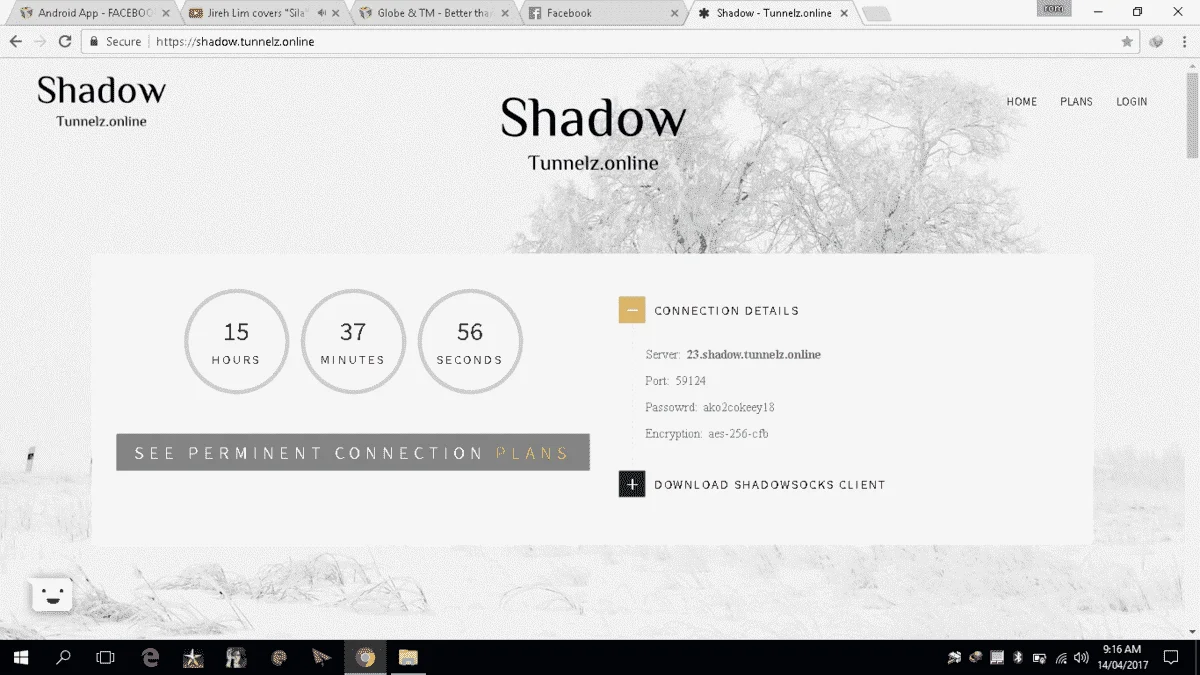This screenshot has width=1200, height=675.
Task: Click the taskbar clock 9:16 AM
Action: pos(1122,657)
